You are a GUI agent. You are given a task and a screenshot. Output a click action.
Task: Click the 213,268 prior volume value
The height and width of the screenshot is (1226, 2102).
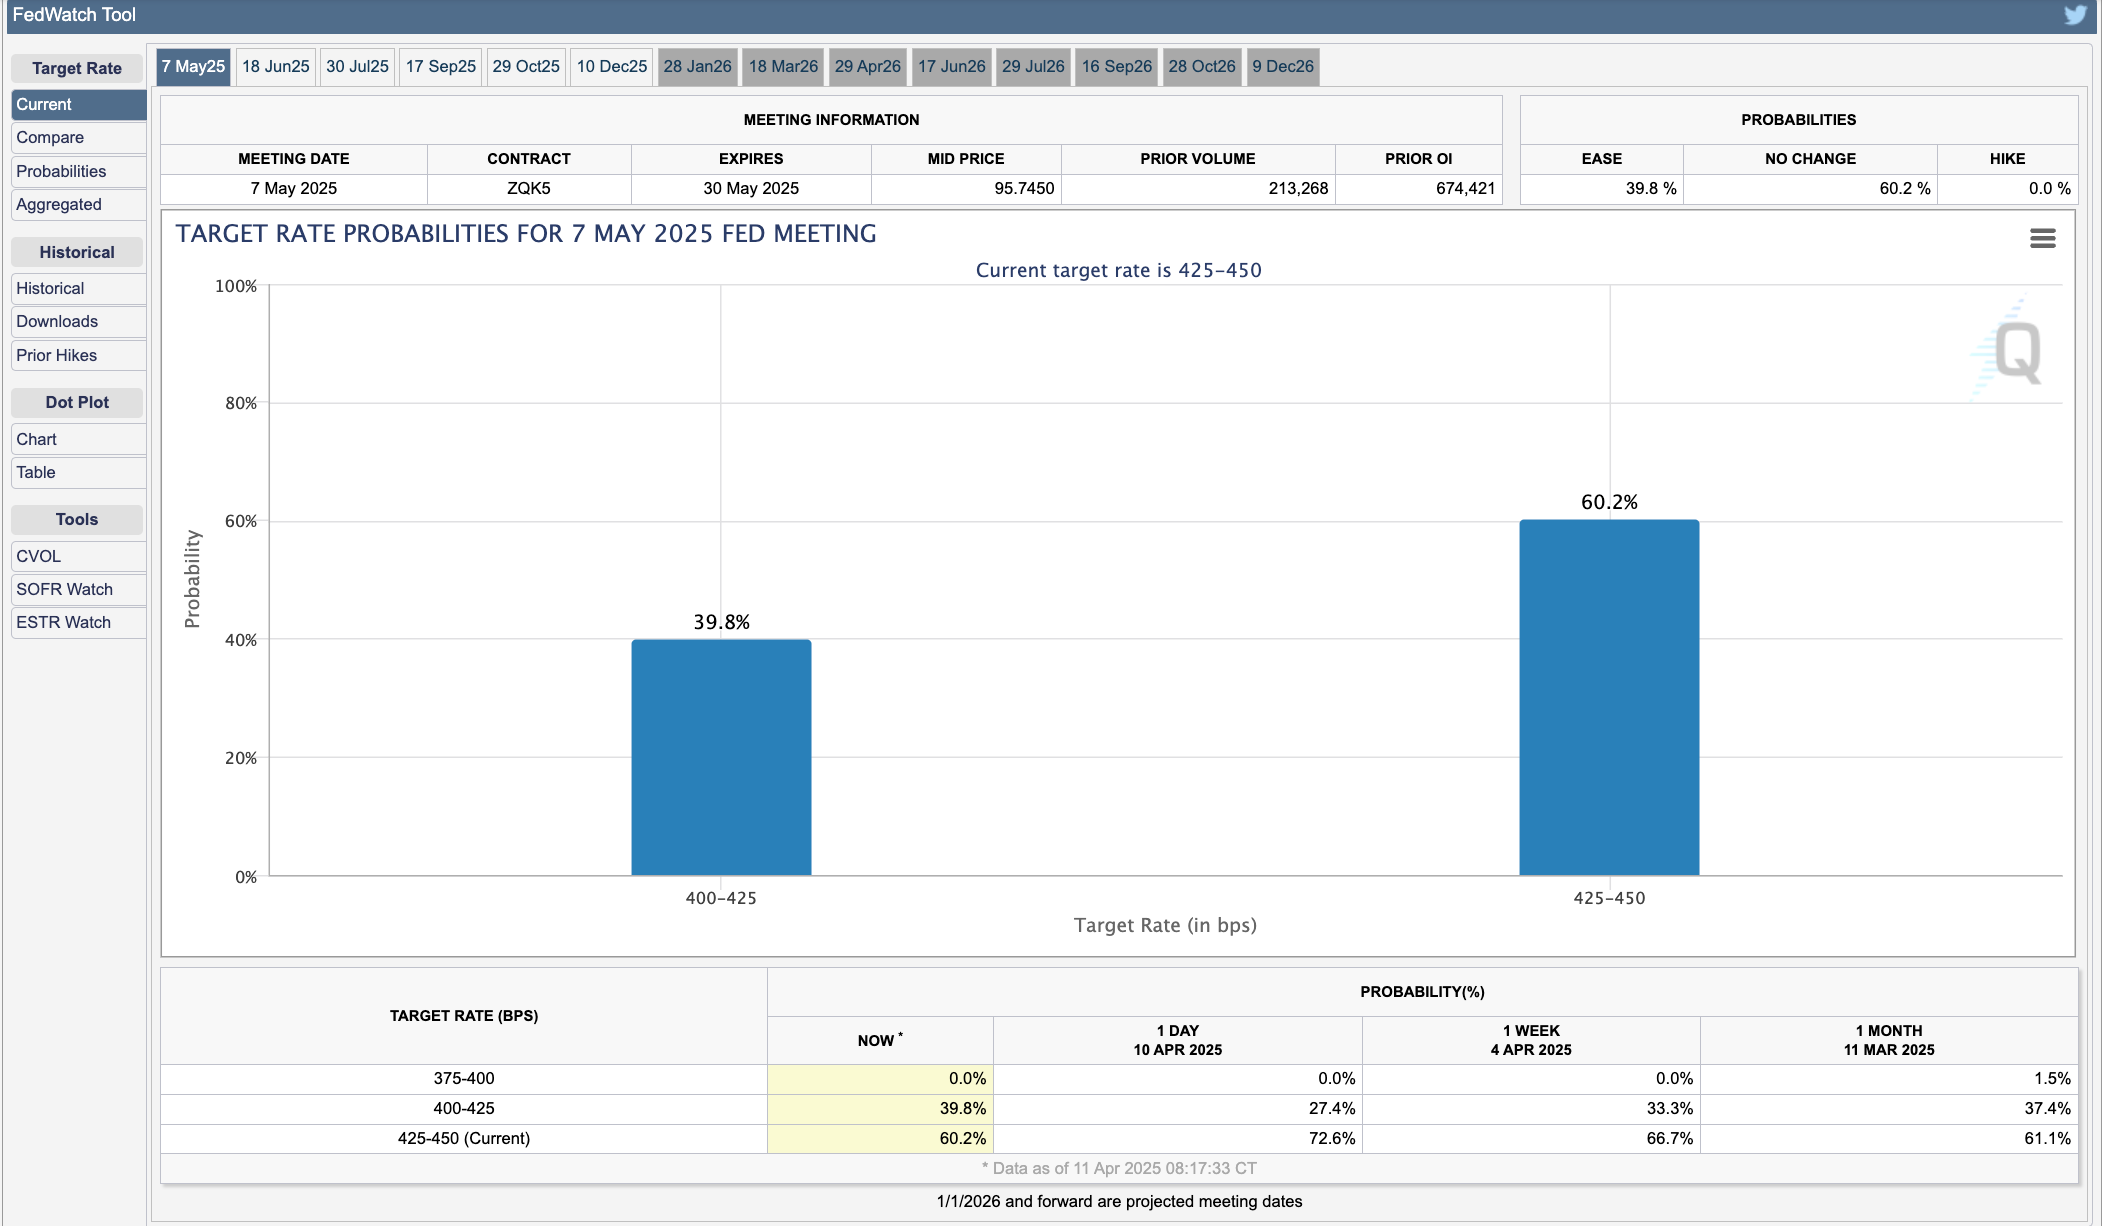point(1298,189)
